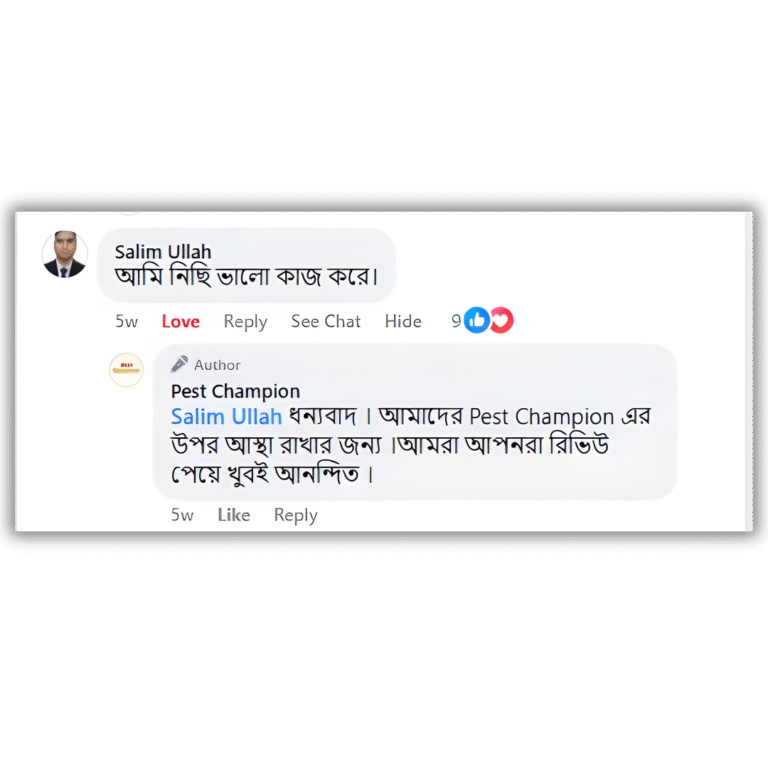Open Salim Ullah's profile picture
The image size is (768, 768).
(65, 254)
